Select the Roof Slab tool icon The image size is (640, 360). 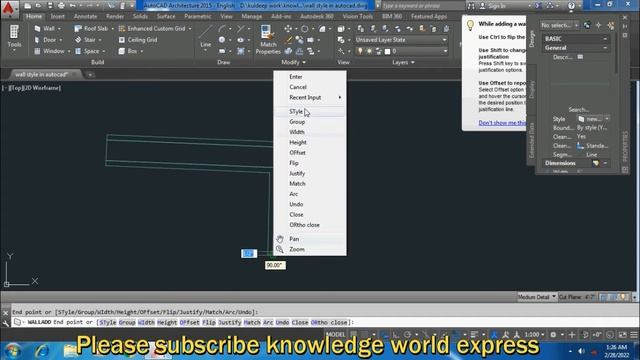point(78,29)
